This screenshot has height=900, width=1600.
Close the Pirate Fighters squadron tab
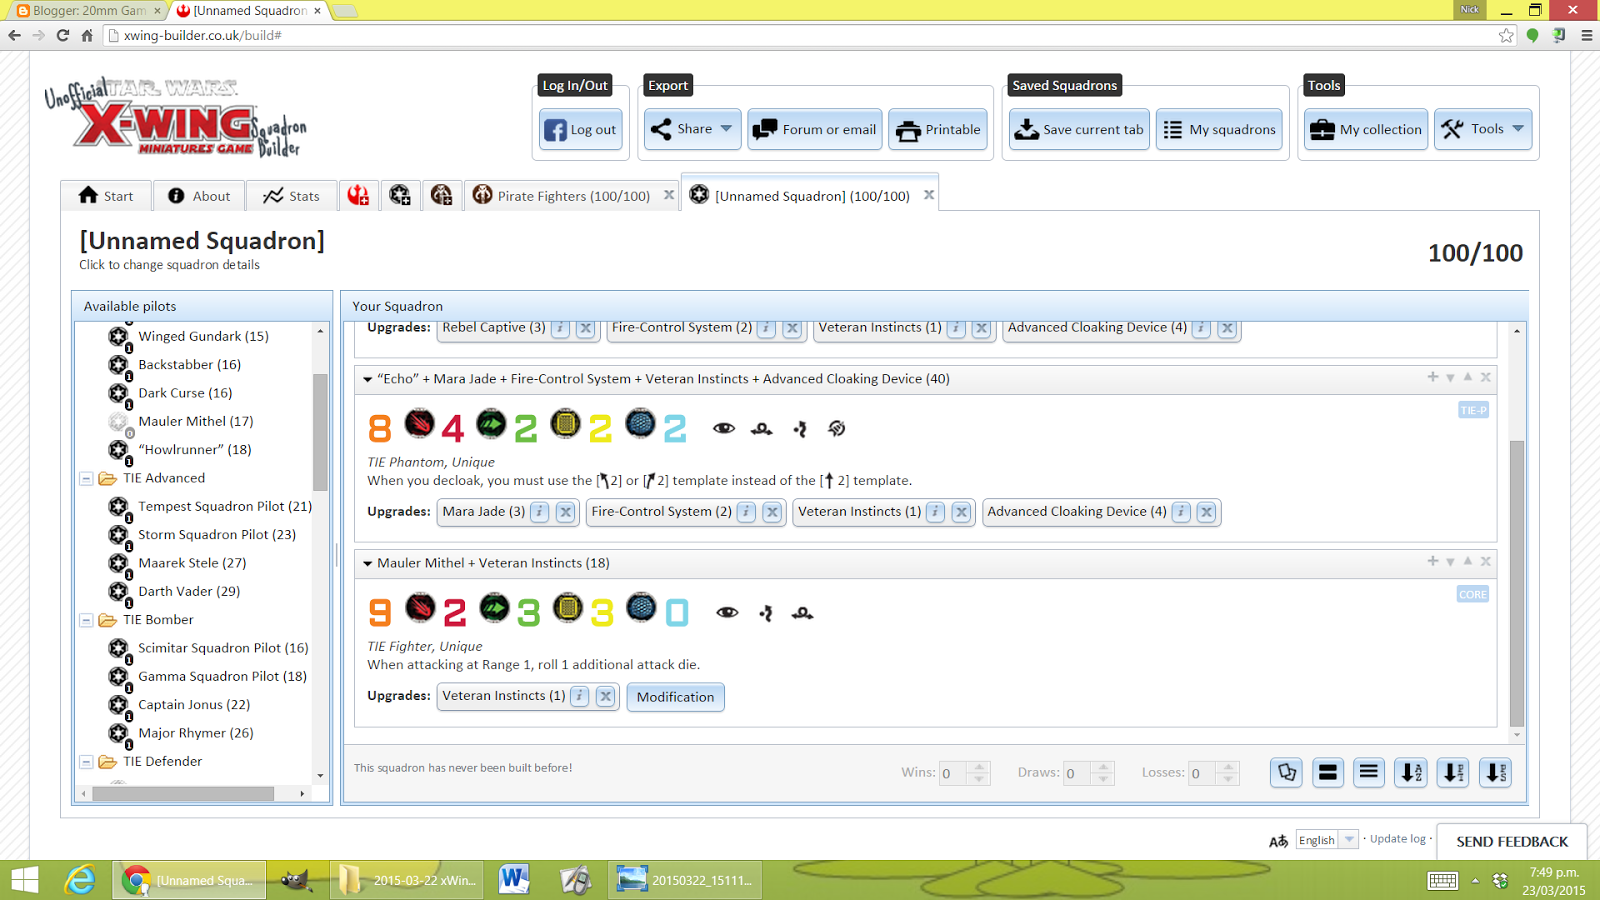[669, 195]
